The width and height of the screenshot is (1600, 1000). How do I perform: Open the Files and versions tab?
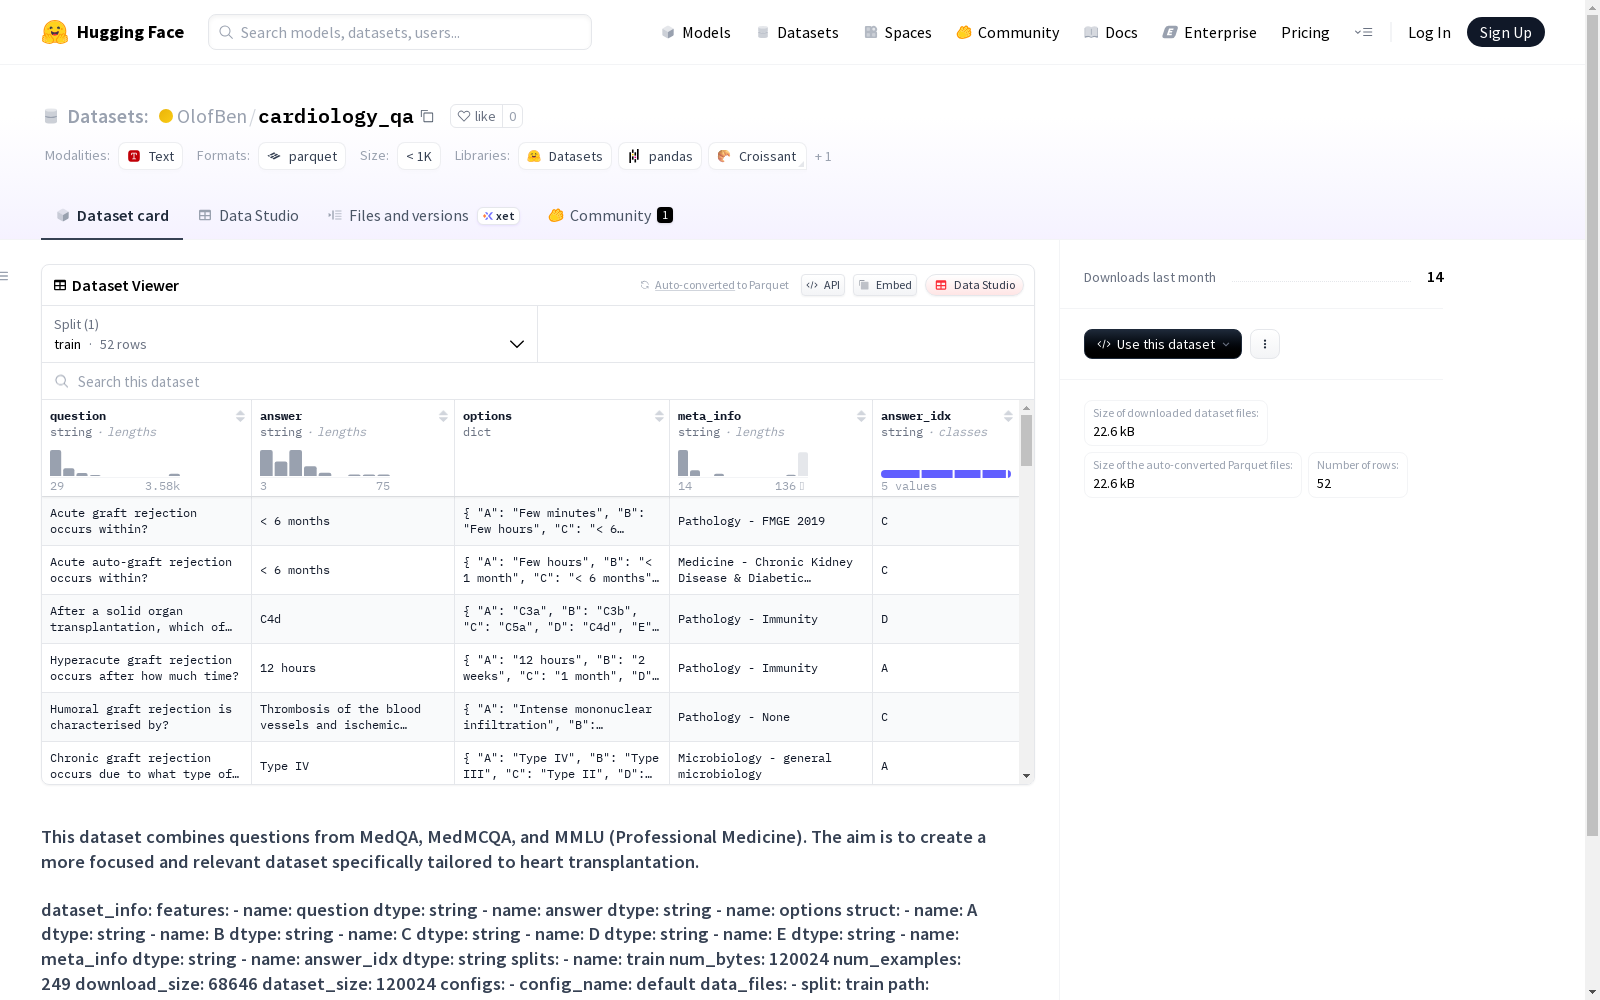(423, 216)
